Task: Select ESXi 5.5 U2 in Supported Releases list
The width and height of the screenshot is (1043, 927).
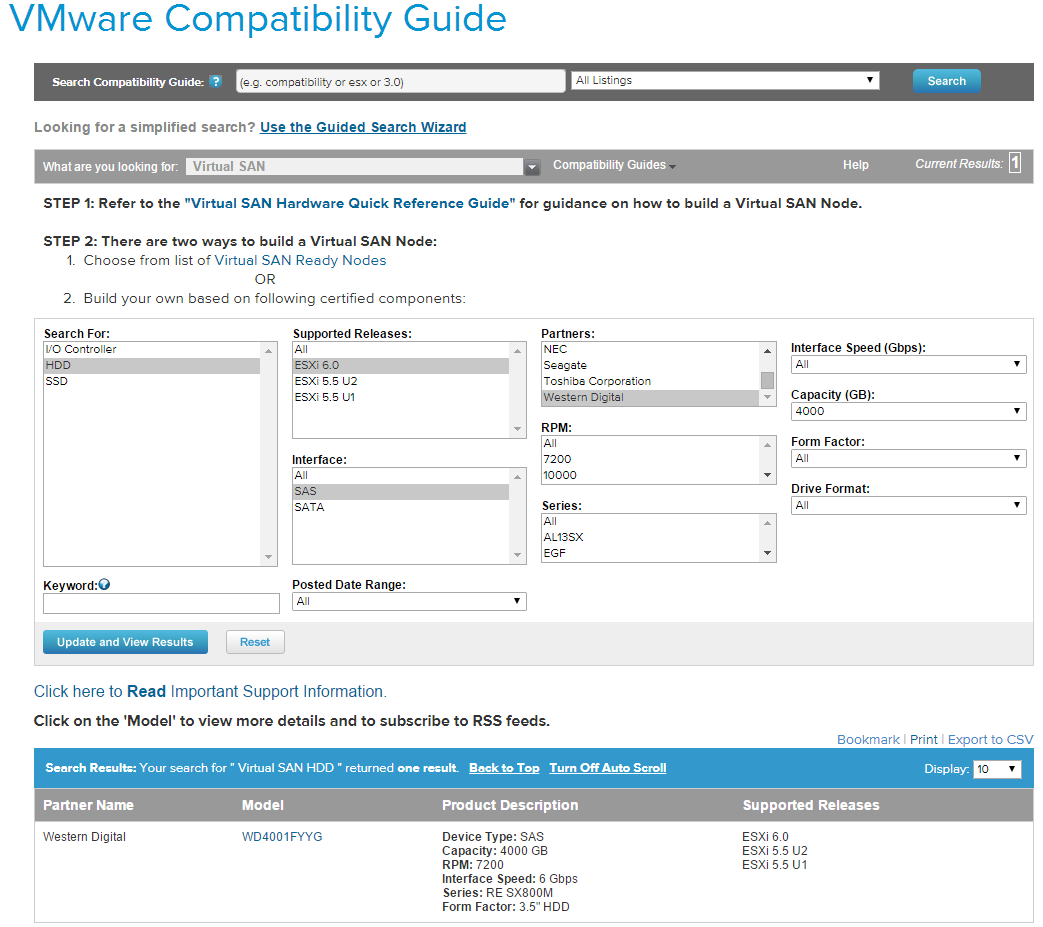Action: [x=401, y=381]
